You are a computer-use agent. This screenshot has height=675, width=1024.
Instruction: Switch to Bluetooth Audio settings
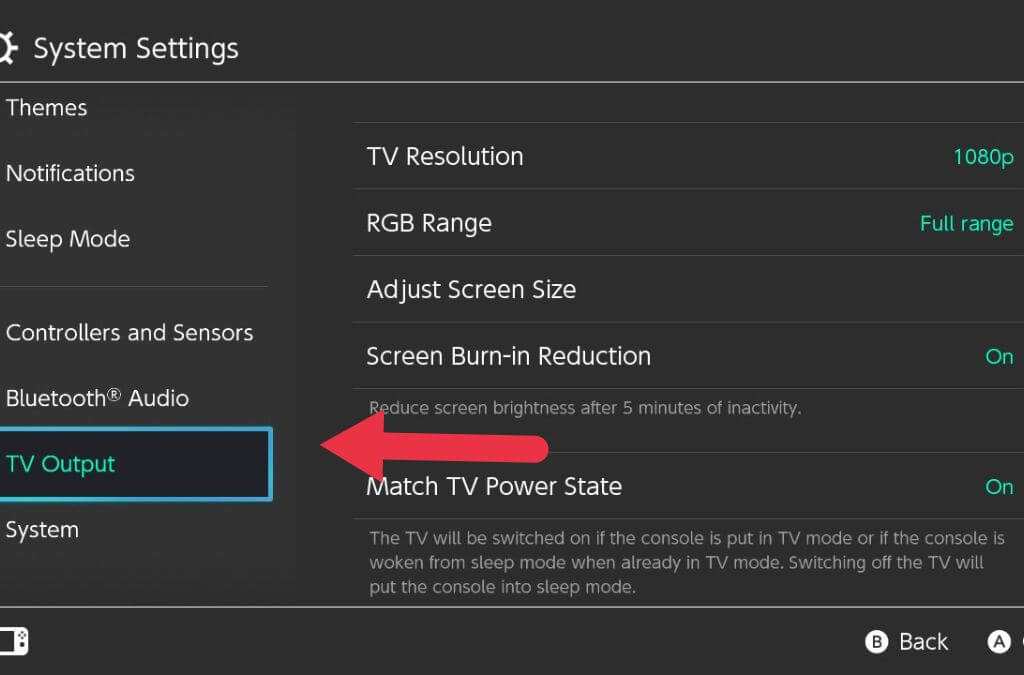[x=97, y=398]
